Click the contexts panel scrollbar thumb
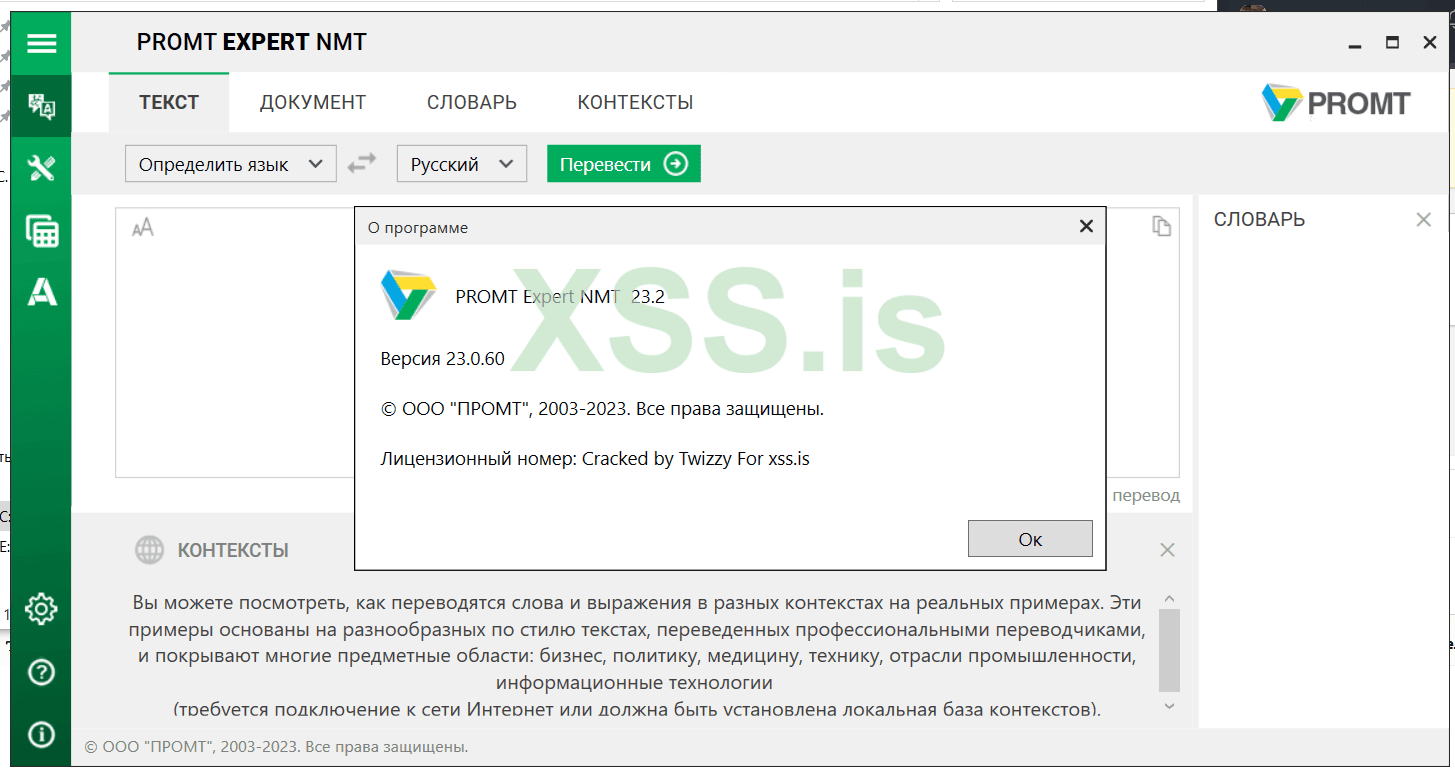The height and width of the screenshot is (773, 1455). [1169, 650]
